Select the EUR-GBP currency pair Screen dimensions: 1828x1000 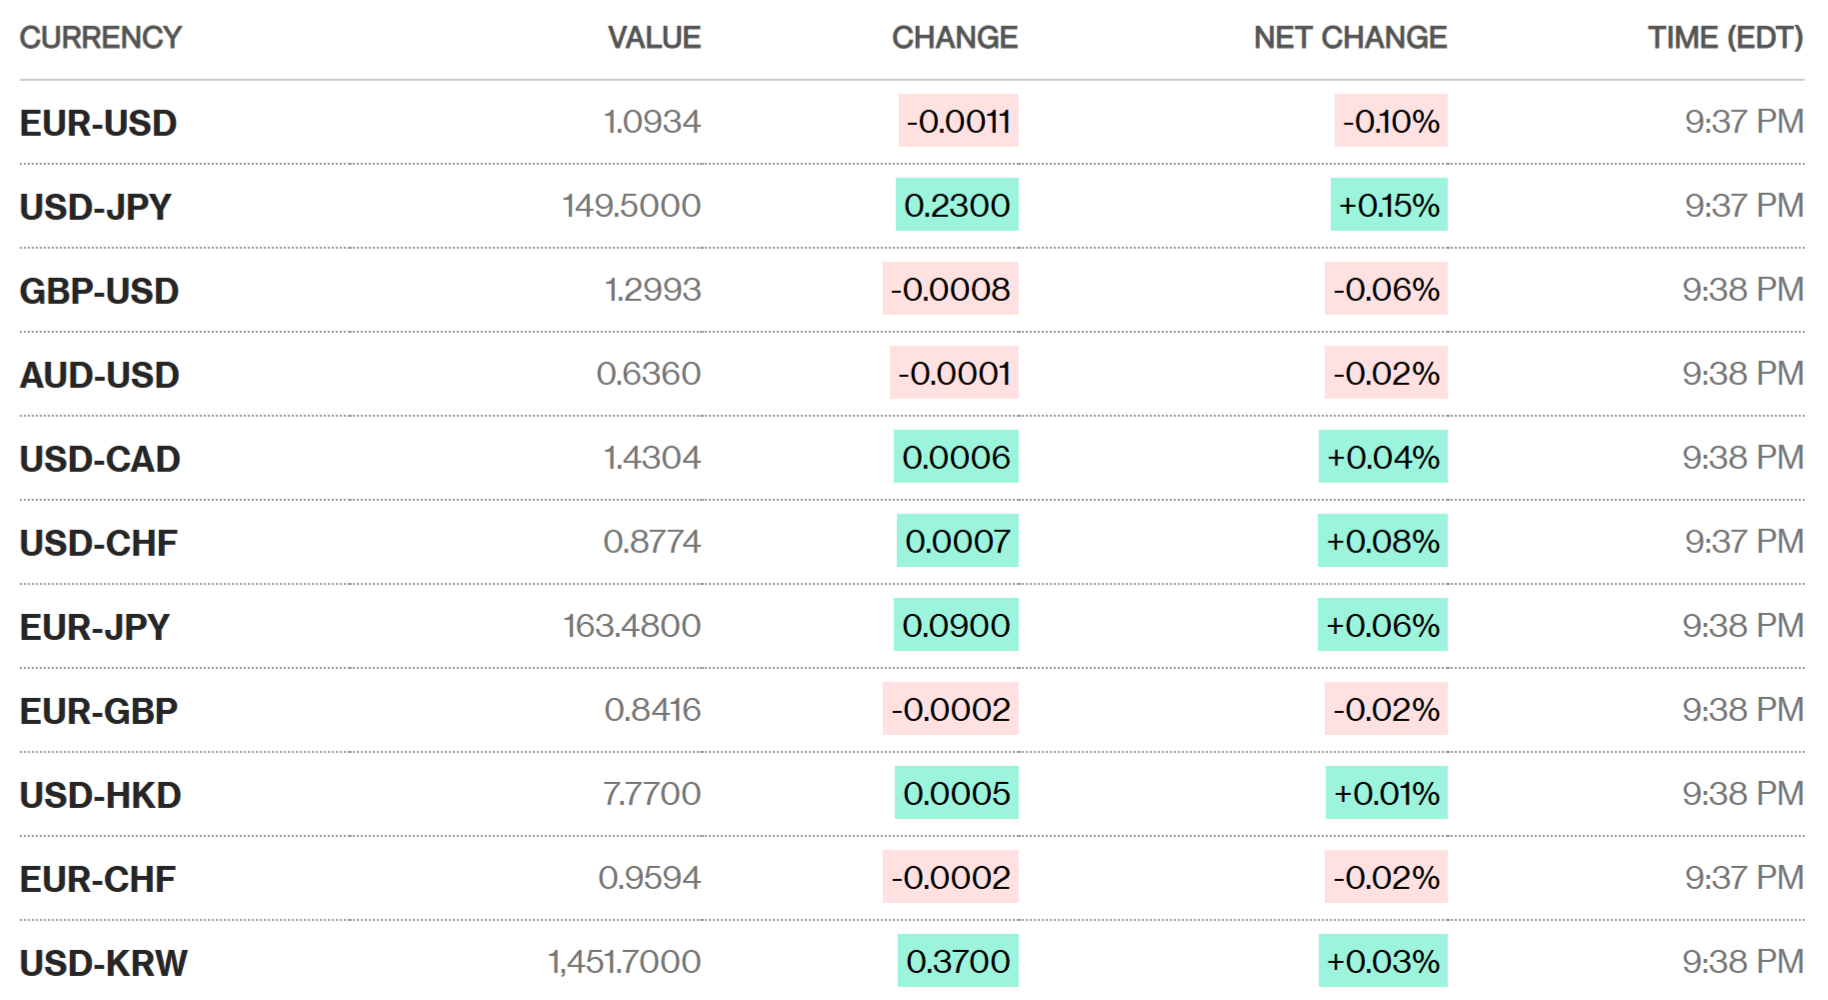(98, 711)
